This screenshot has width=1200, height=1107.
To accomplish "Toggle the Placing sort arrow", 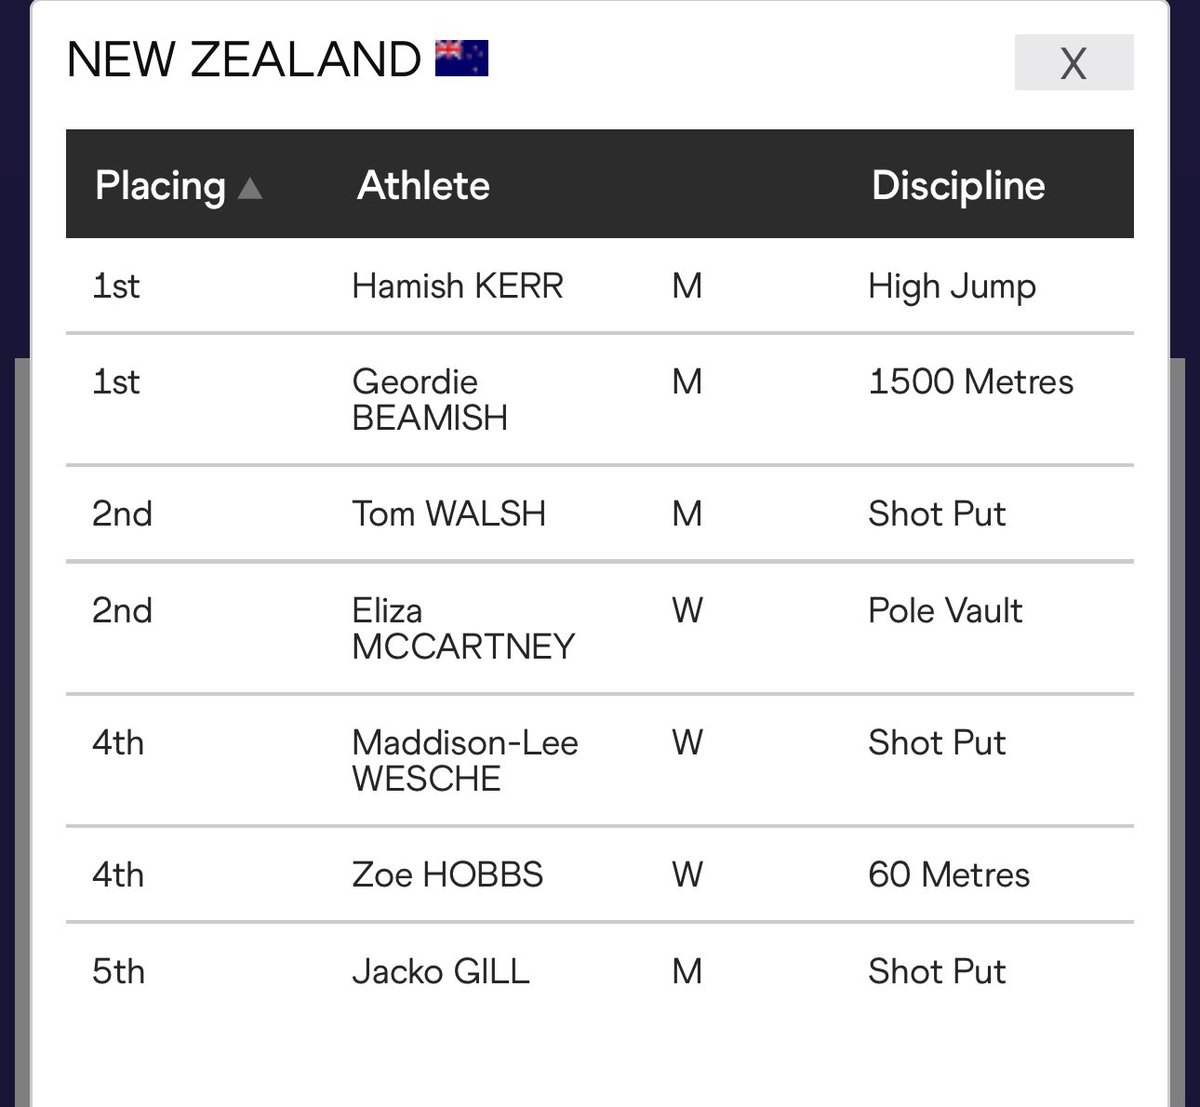I will (x=250, y=187).
